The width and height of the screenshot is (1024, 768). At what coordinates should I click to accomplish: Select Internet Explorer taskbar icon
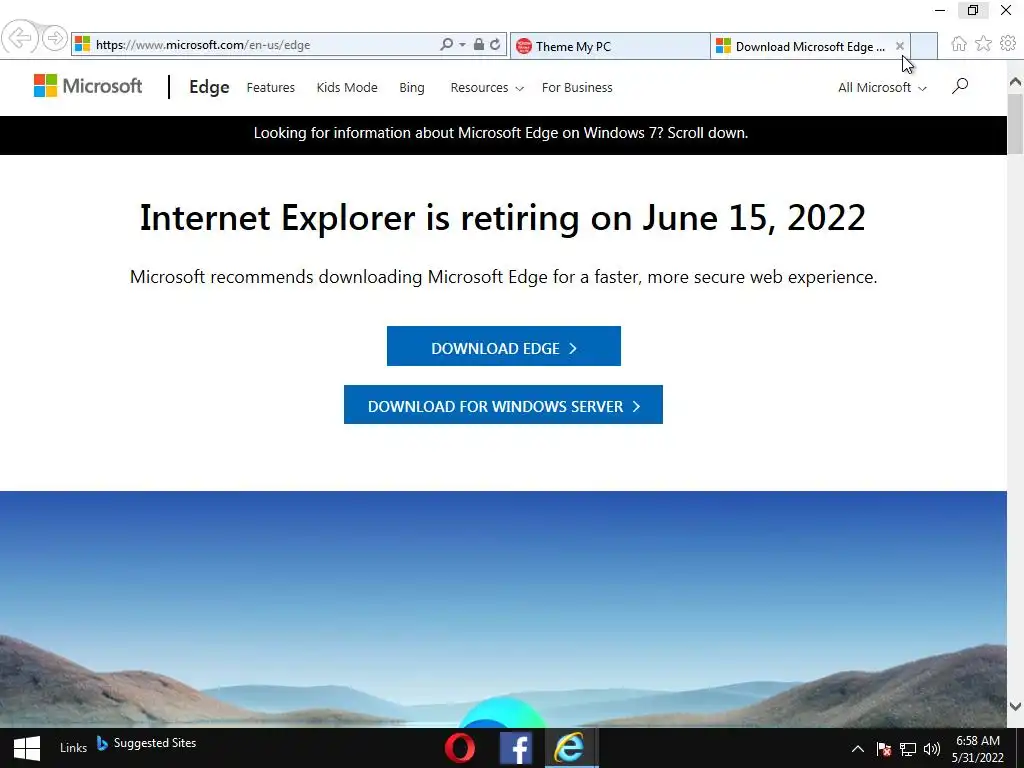click(x=571, y=748)
